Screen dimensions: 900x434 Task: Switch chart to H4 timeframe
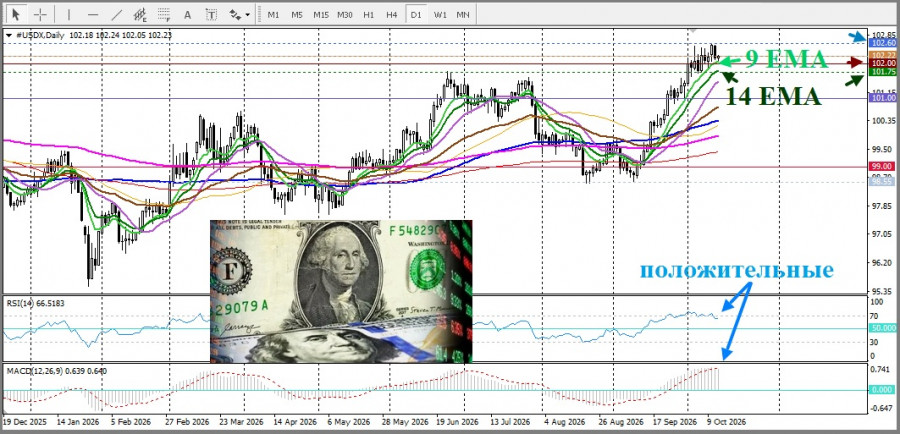tap(391, 15)
